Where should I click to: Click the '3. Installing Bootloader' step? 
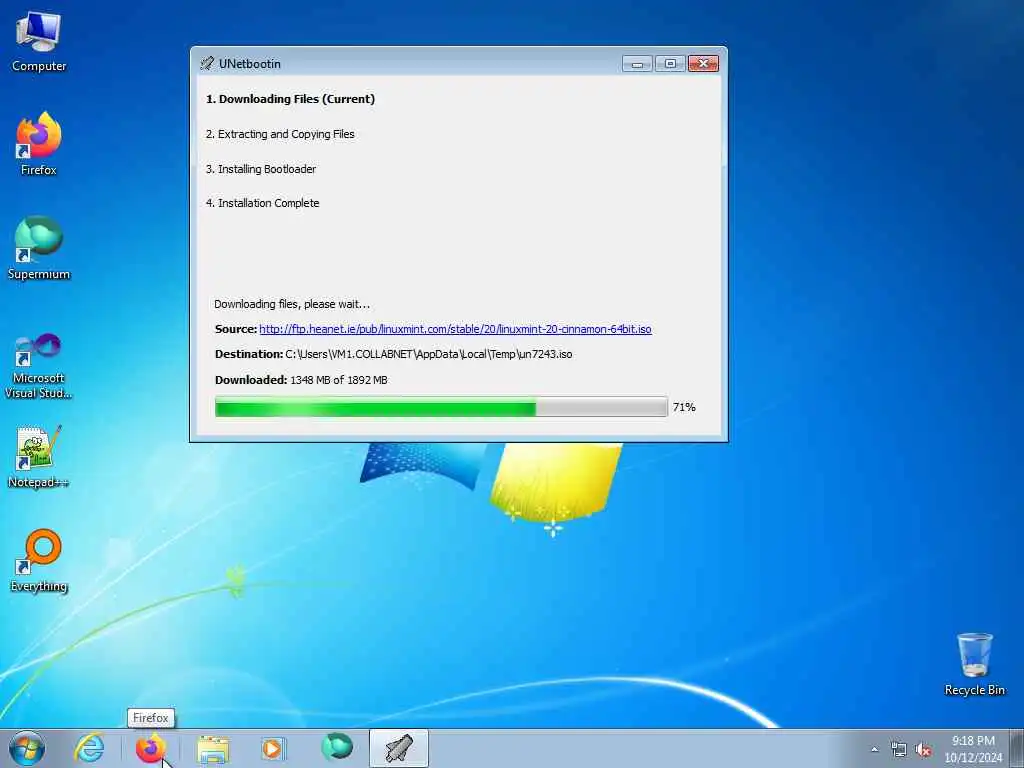[x=261, y=169]
